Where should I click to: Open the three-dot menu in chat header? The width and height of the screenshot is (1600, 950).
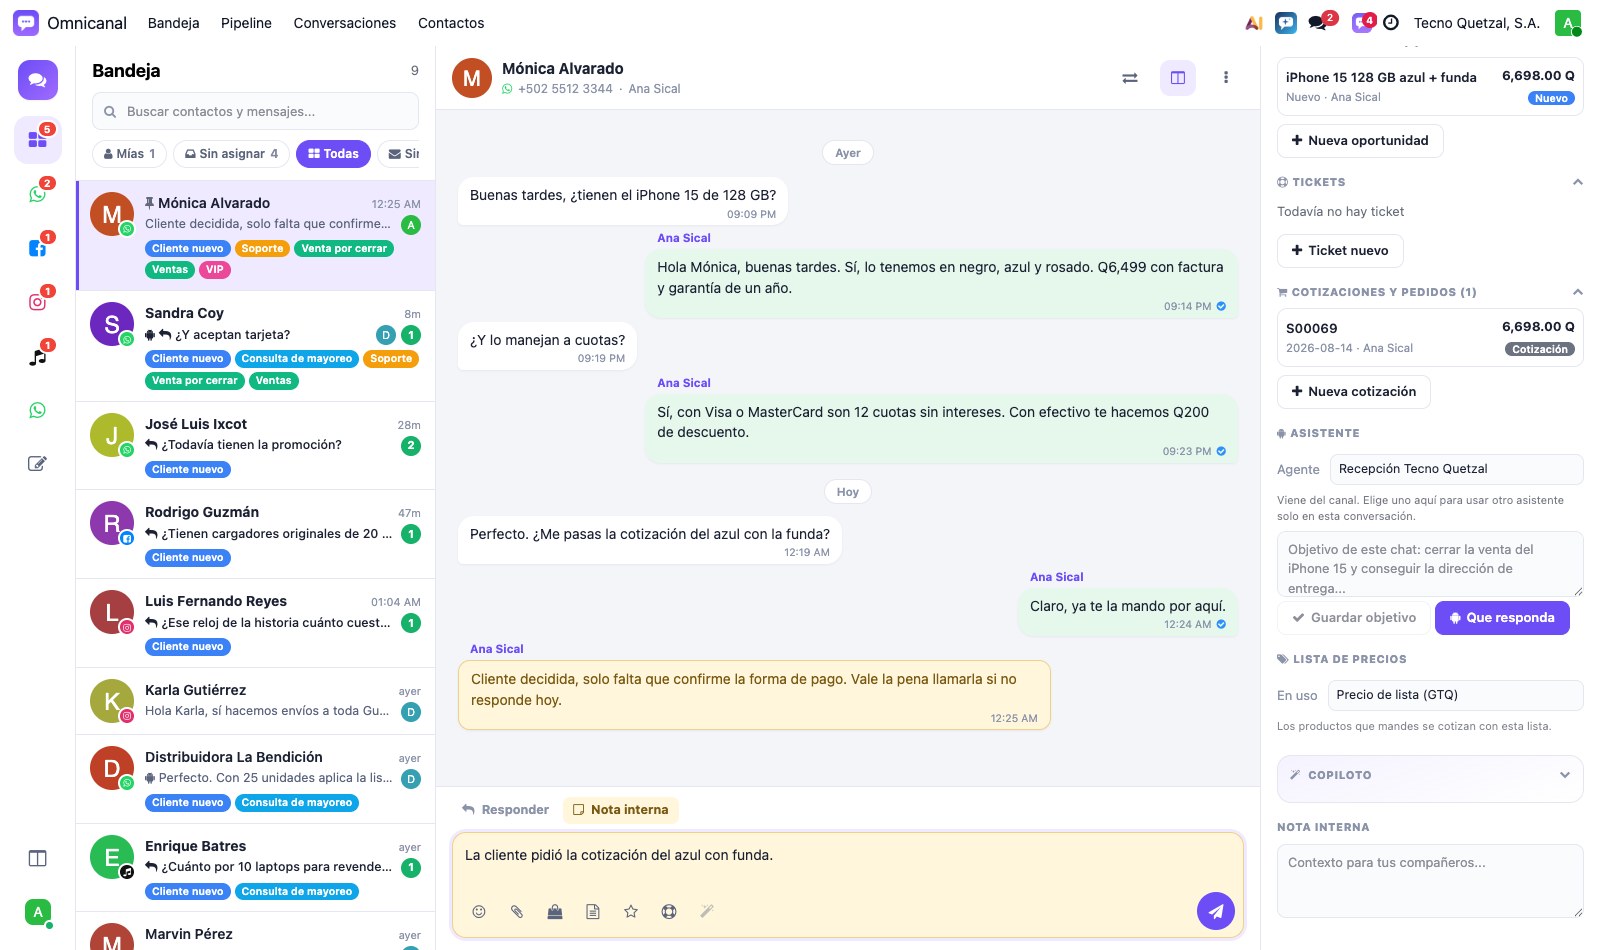click(x=1226, y=78)
